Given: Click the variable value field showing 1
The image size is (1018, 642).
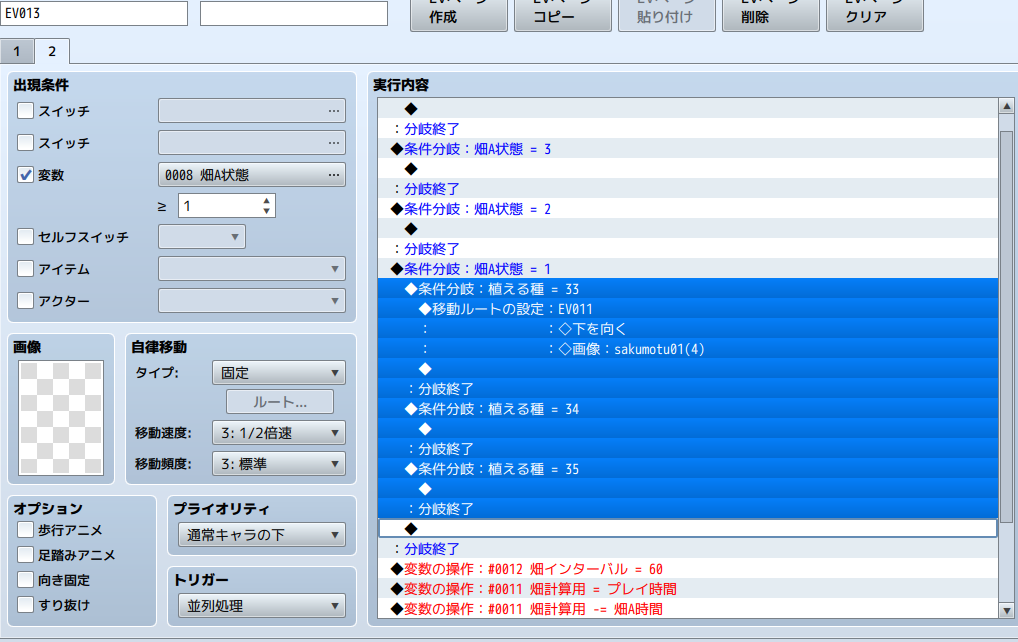Looking at the screenshot, I should [219, 206].
